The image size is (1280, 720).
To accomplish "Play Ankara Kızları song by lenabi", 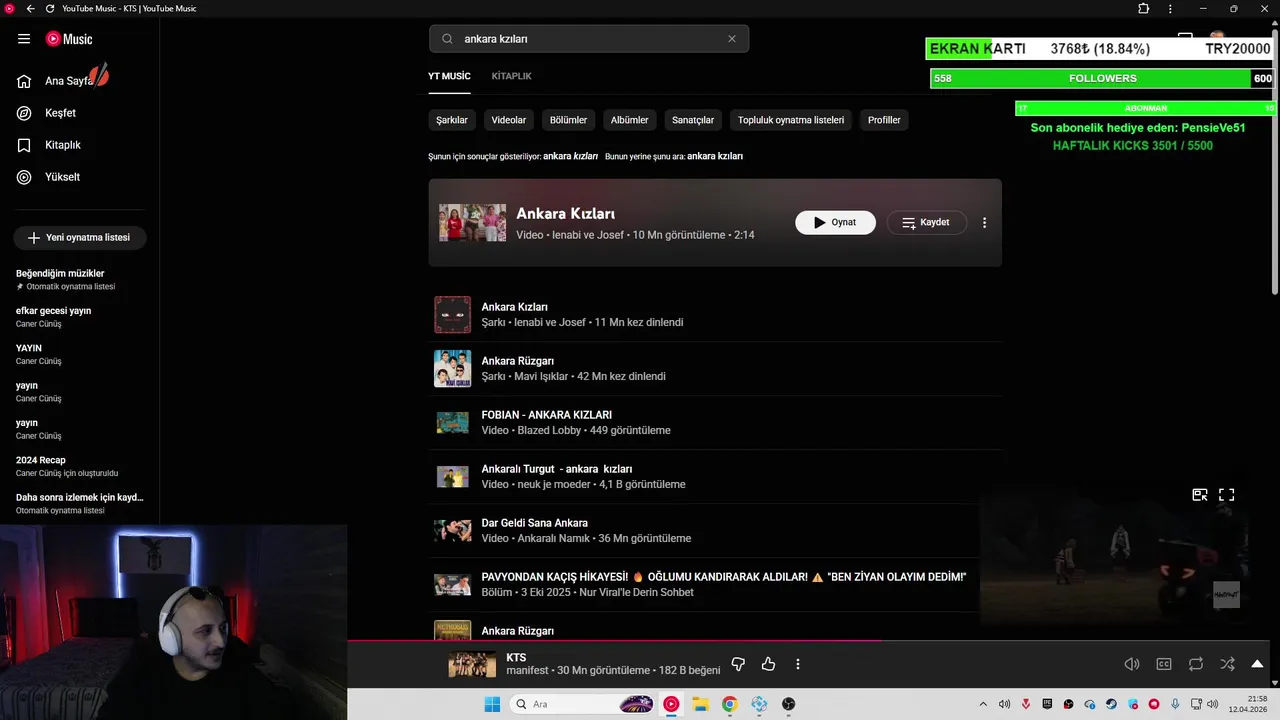I will pos(715,315).
